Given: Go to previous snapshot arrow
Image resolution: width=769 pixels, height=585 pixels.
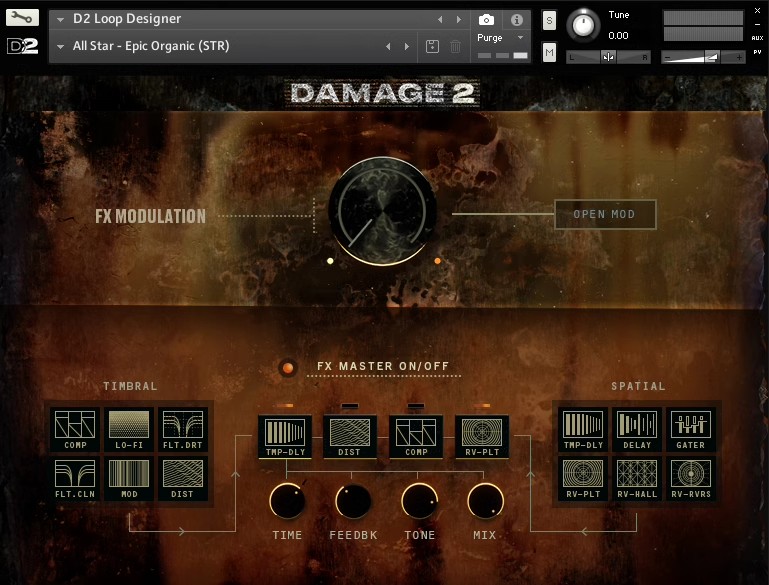Looking at the screenshot, I should click(388, 47).
